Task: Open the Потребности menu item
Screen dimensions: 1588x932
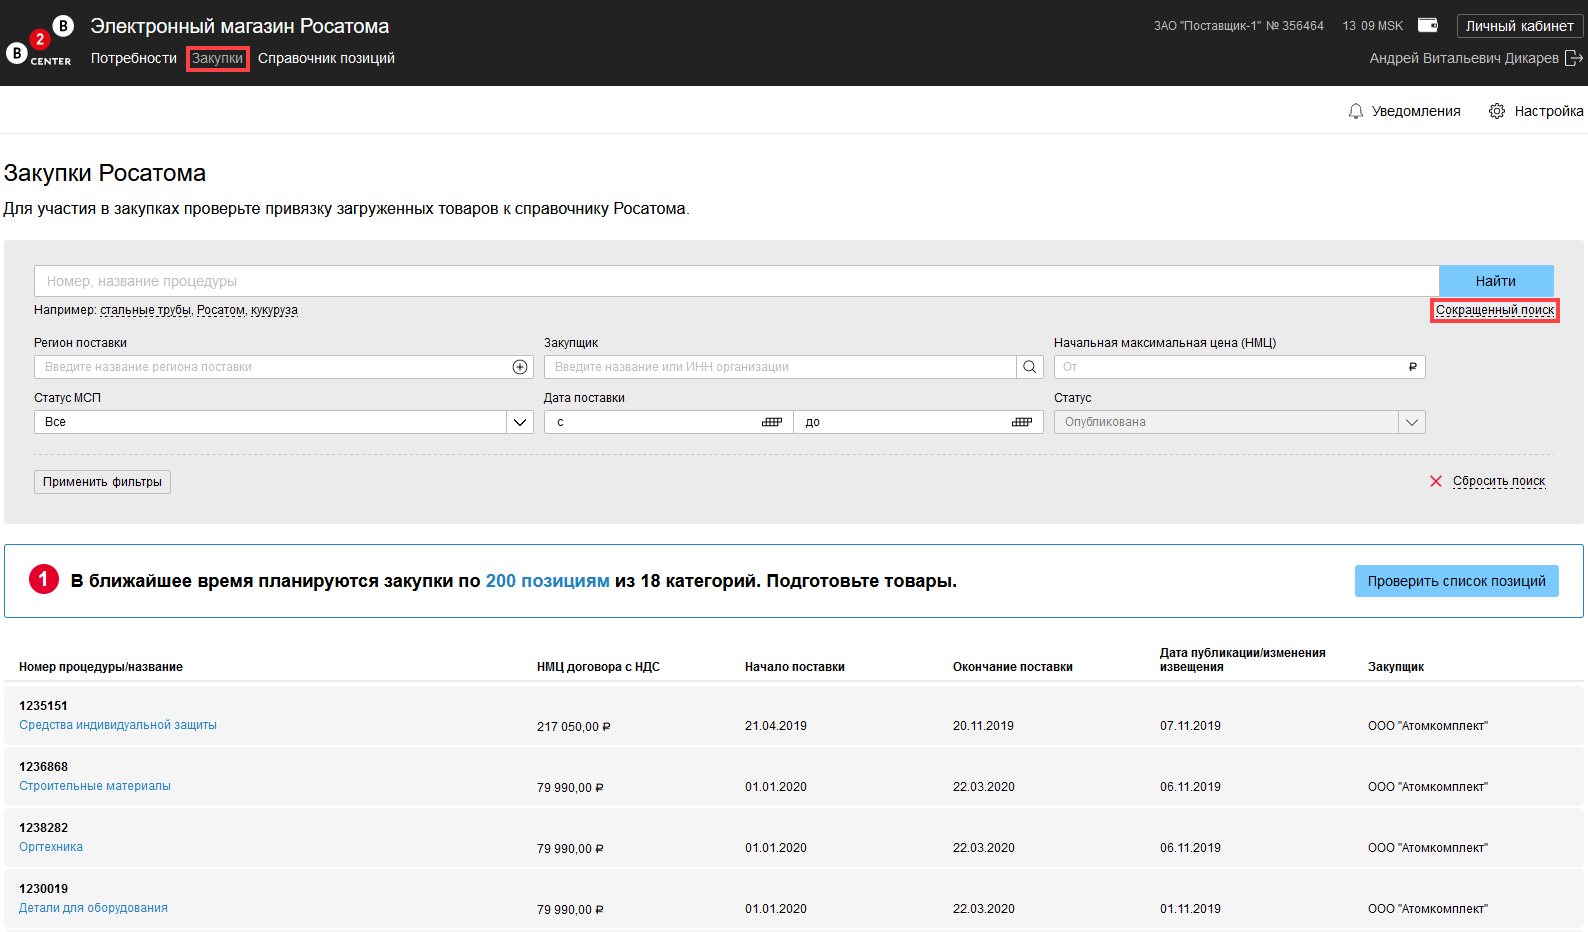Action: 134,58
